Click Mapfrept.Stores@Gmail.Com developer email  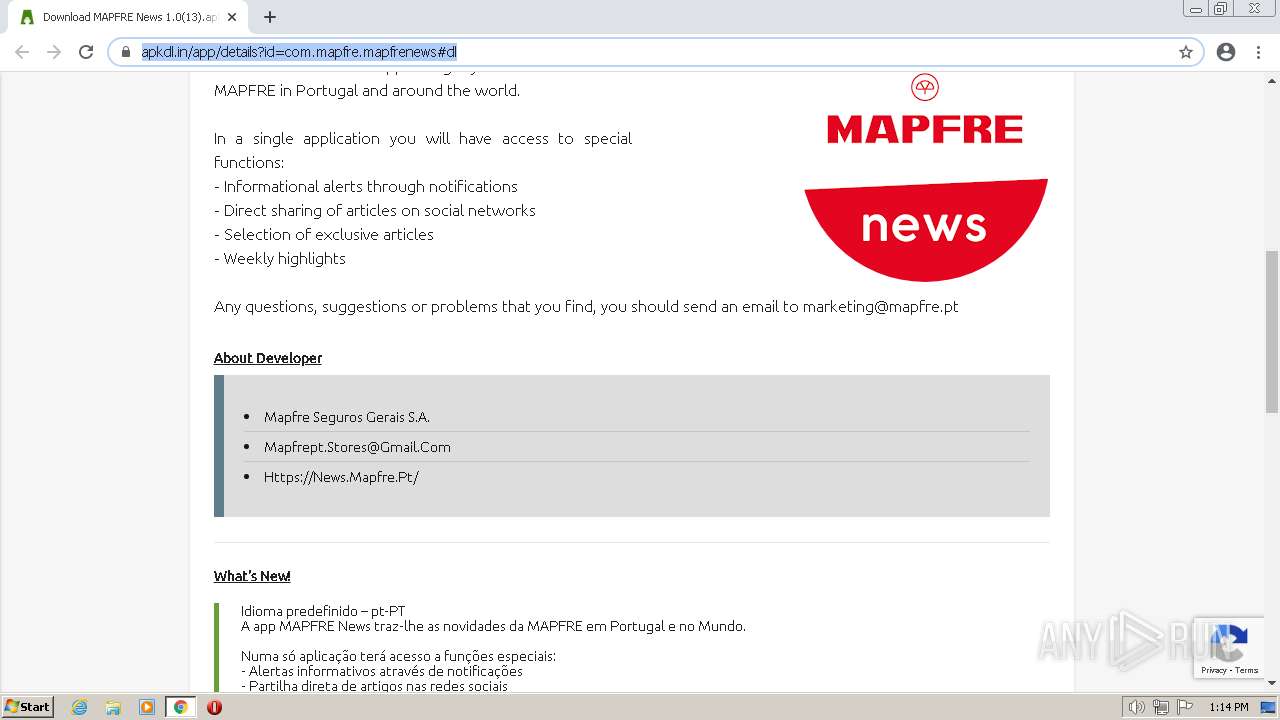point(357,447)
